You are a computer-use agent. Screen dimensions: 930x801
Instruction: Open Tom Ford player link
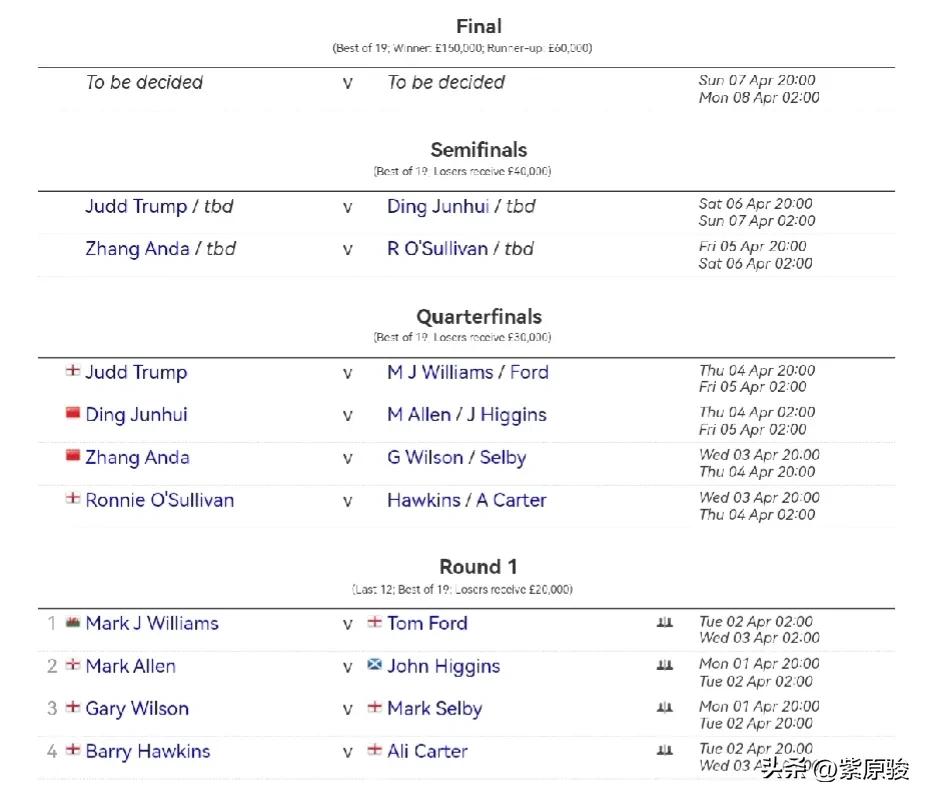coord(427,623)
